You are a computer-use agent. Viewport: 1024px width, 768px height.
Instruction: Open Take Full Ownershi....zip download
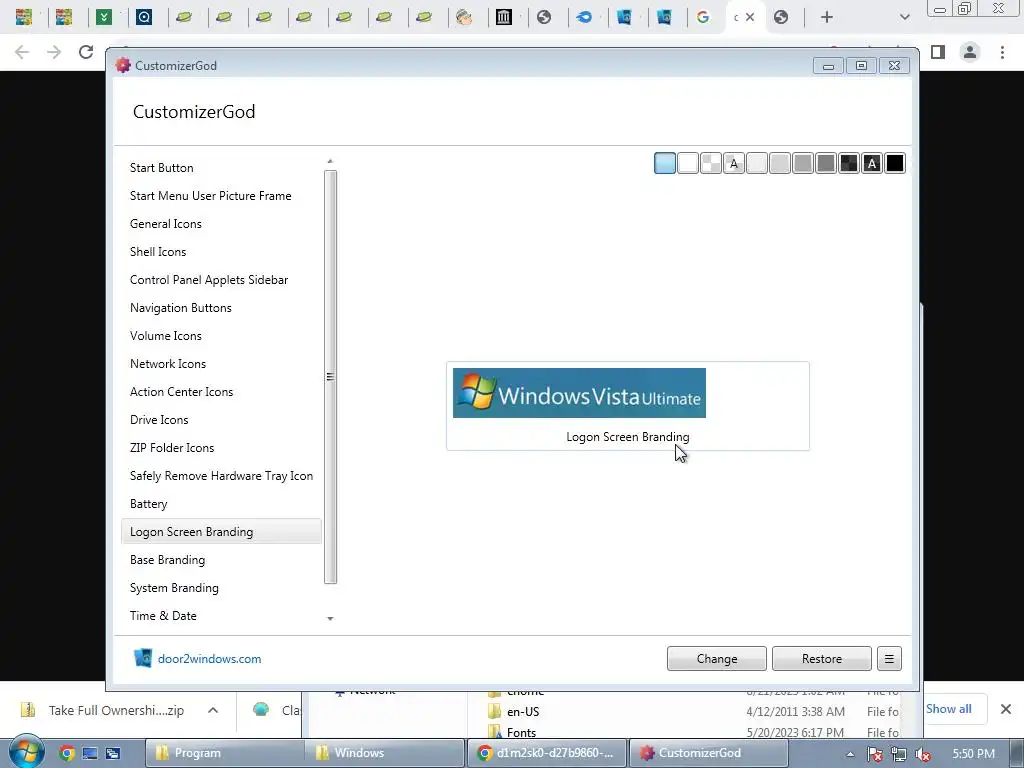pos(116,710)
